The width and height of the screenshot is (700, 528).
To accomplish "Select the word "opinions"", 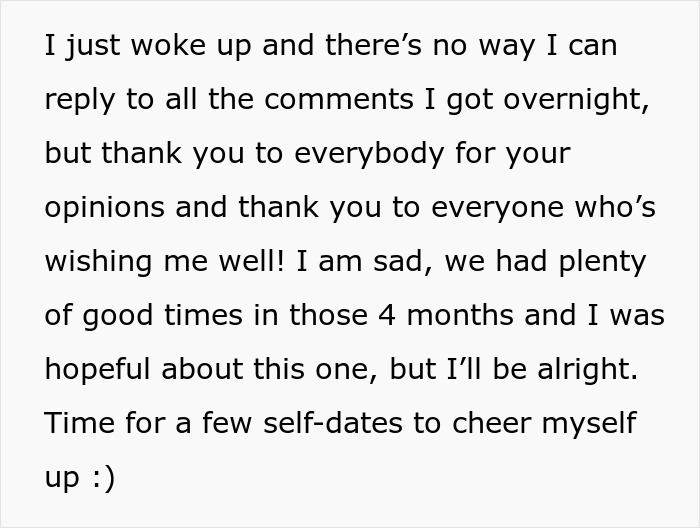I will pos(103,209).
